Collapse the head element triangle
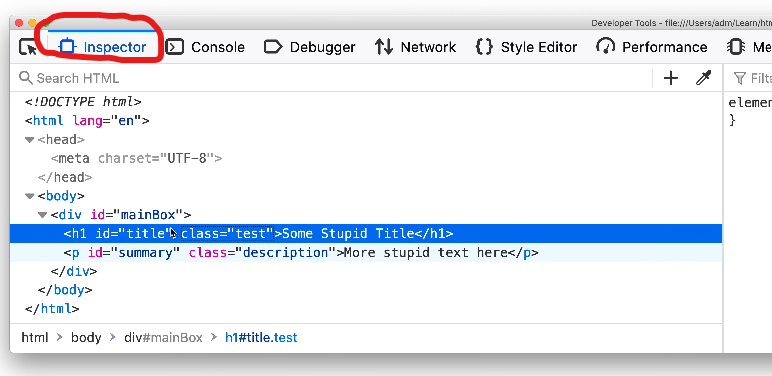This screenshot has height=376, width=772. [30, 140]
